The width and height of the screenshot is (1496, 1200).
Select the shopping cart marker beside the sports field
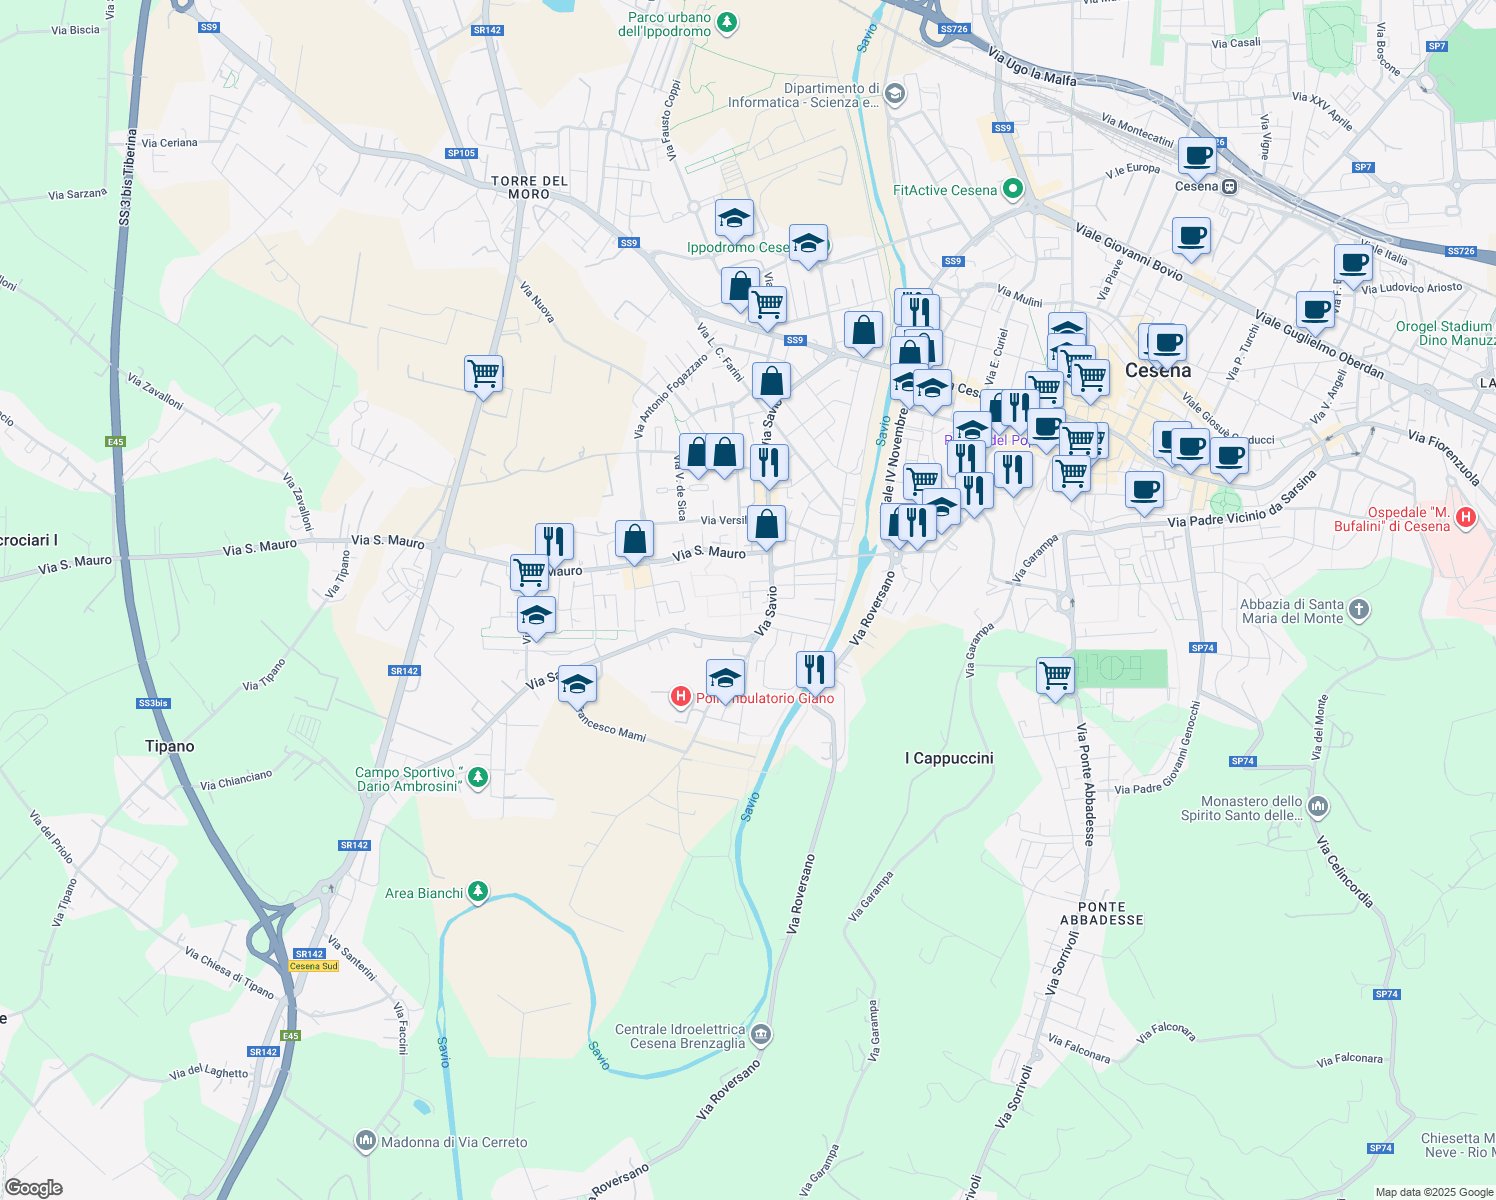(1056, 677)
